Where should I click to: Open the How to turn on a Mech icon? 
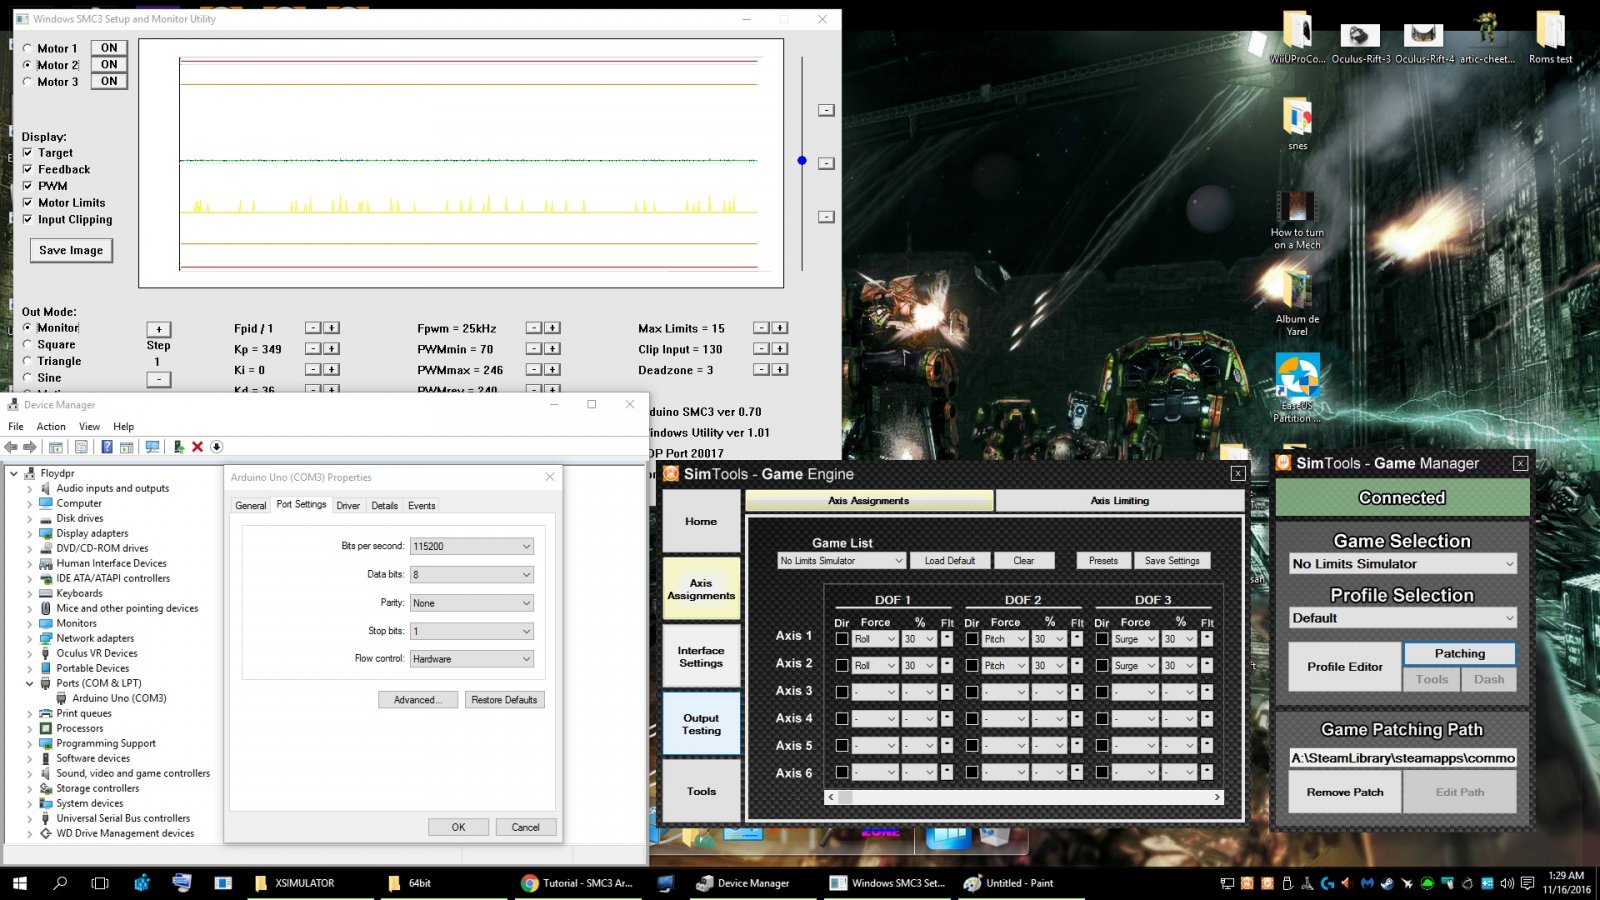1297,220
